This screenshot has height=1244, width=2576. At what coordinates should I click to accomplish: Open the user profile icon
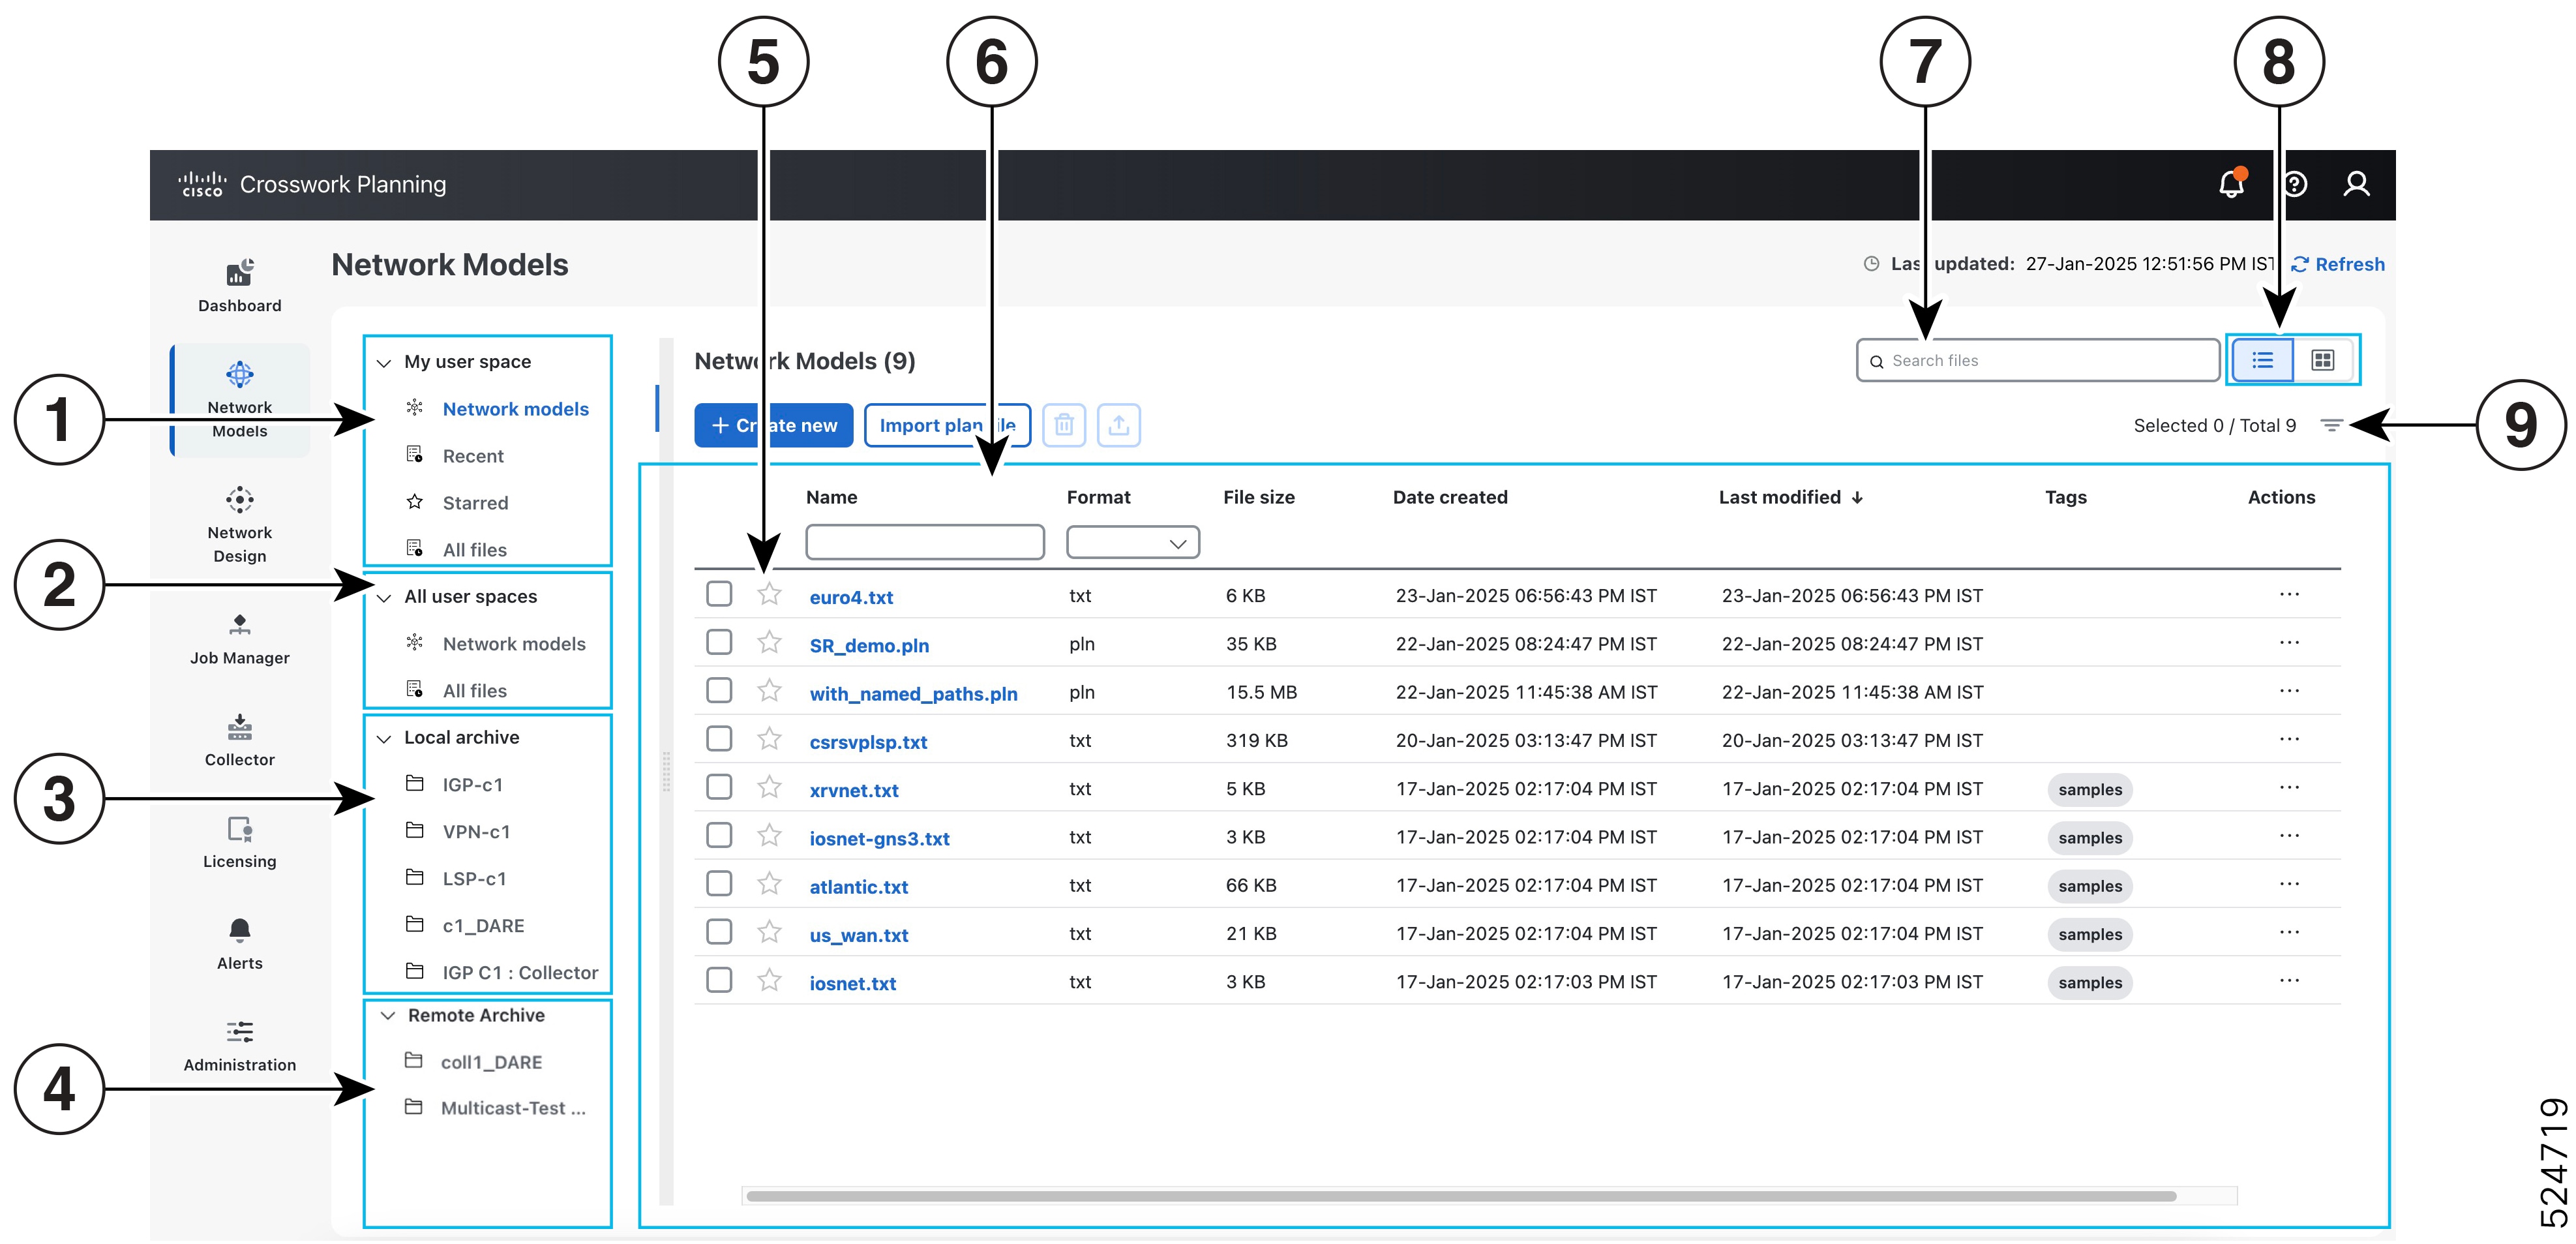pos(2356,184)
